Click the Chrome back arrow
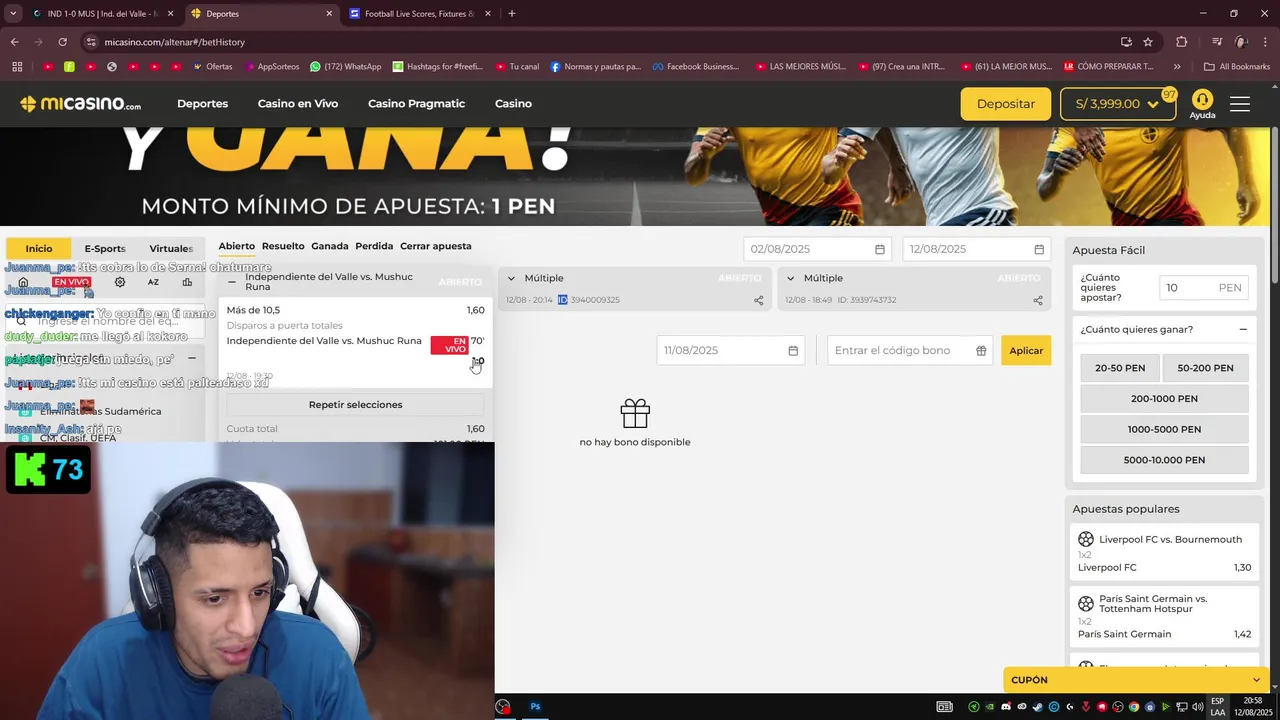 point(15,42)
